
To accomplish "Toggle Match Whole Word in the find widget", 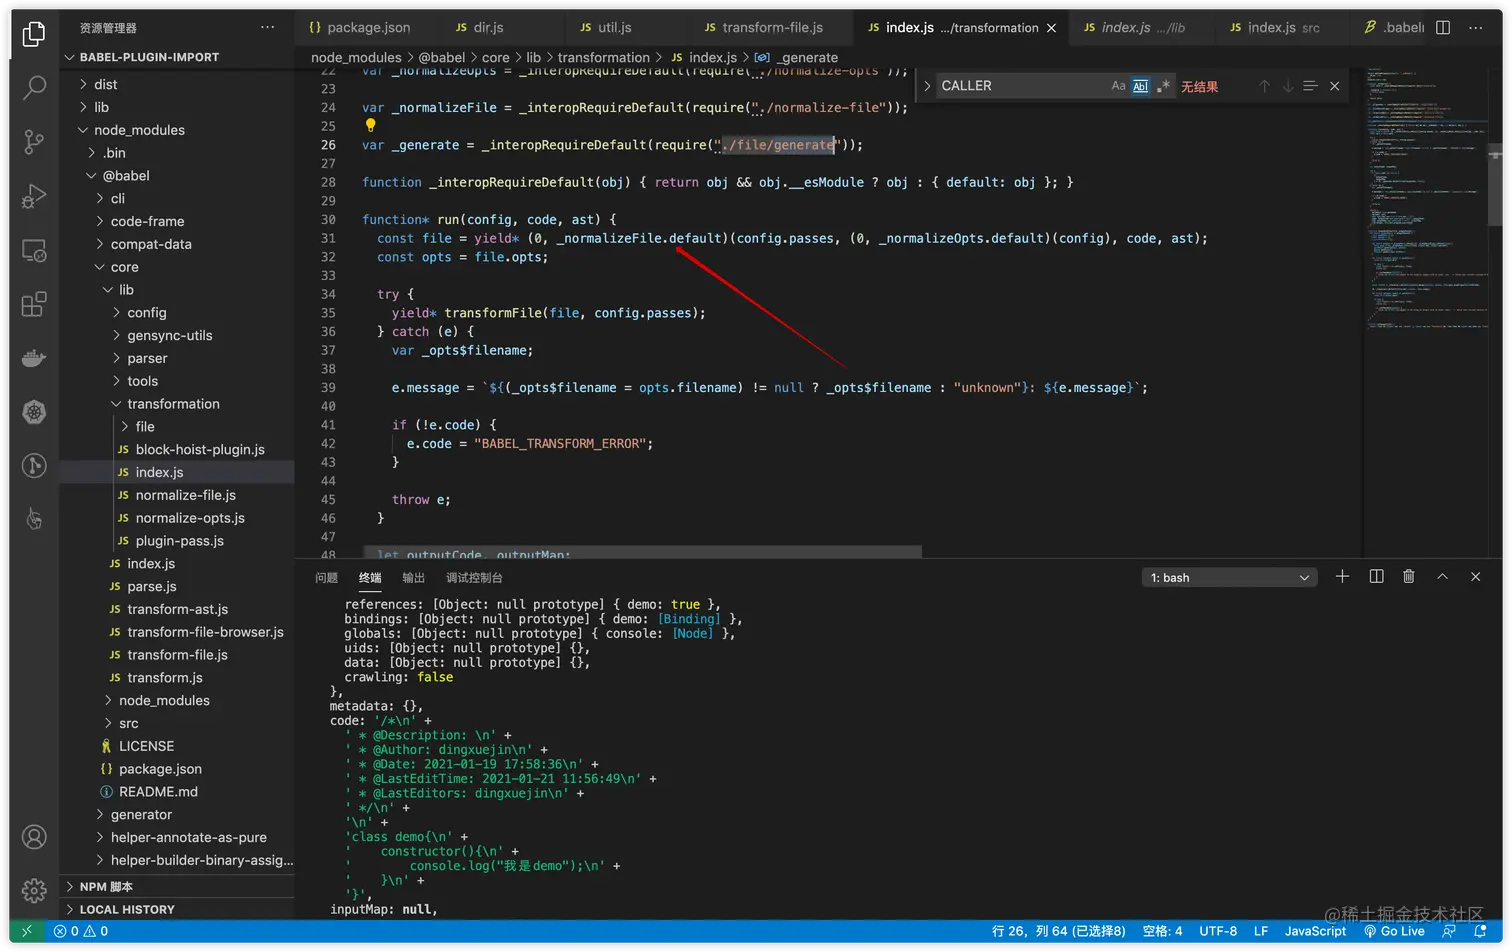I will click(1140, 86).
